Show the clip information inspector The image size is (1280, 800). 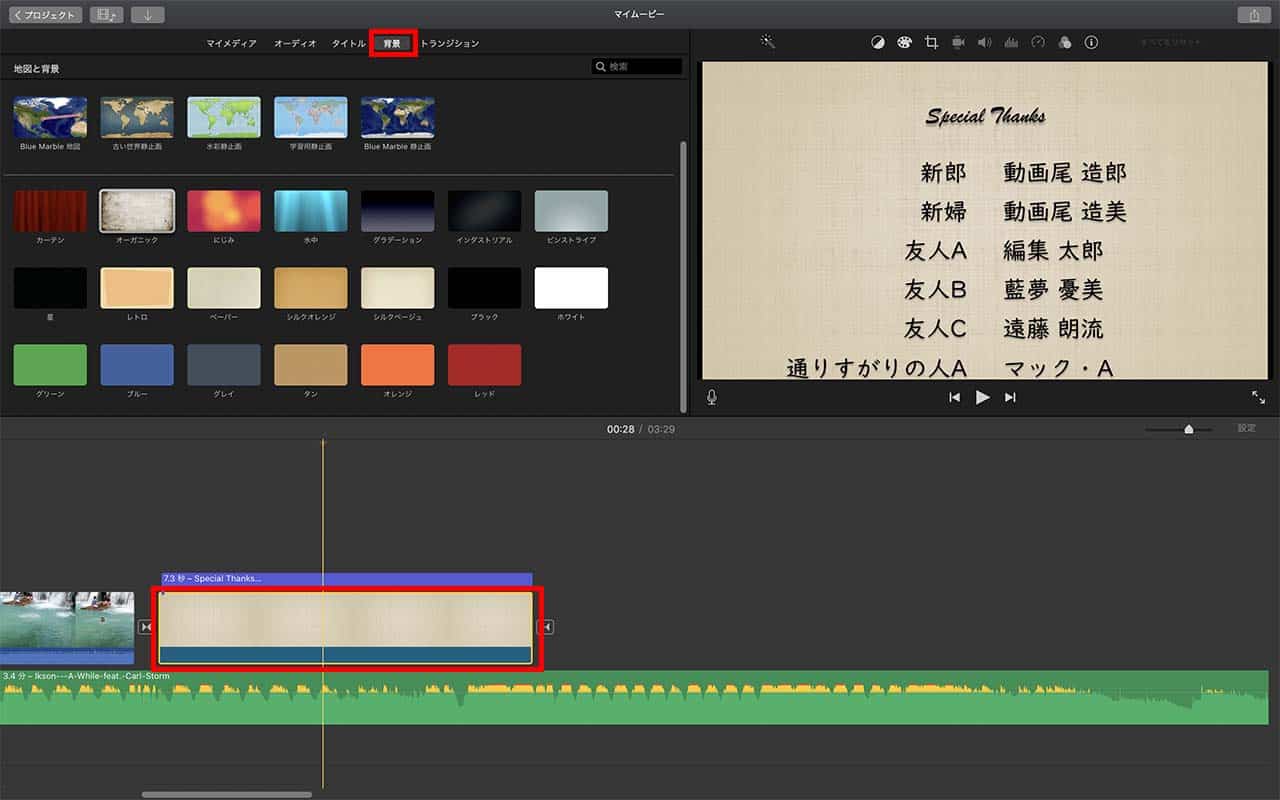pyautogui.click(x=1091, y=43)
